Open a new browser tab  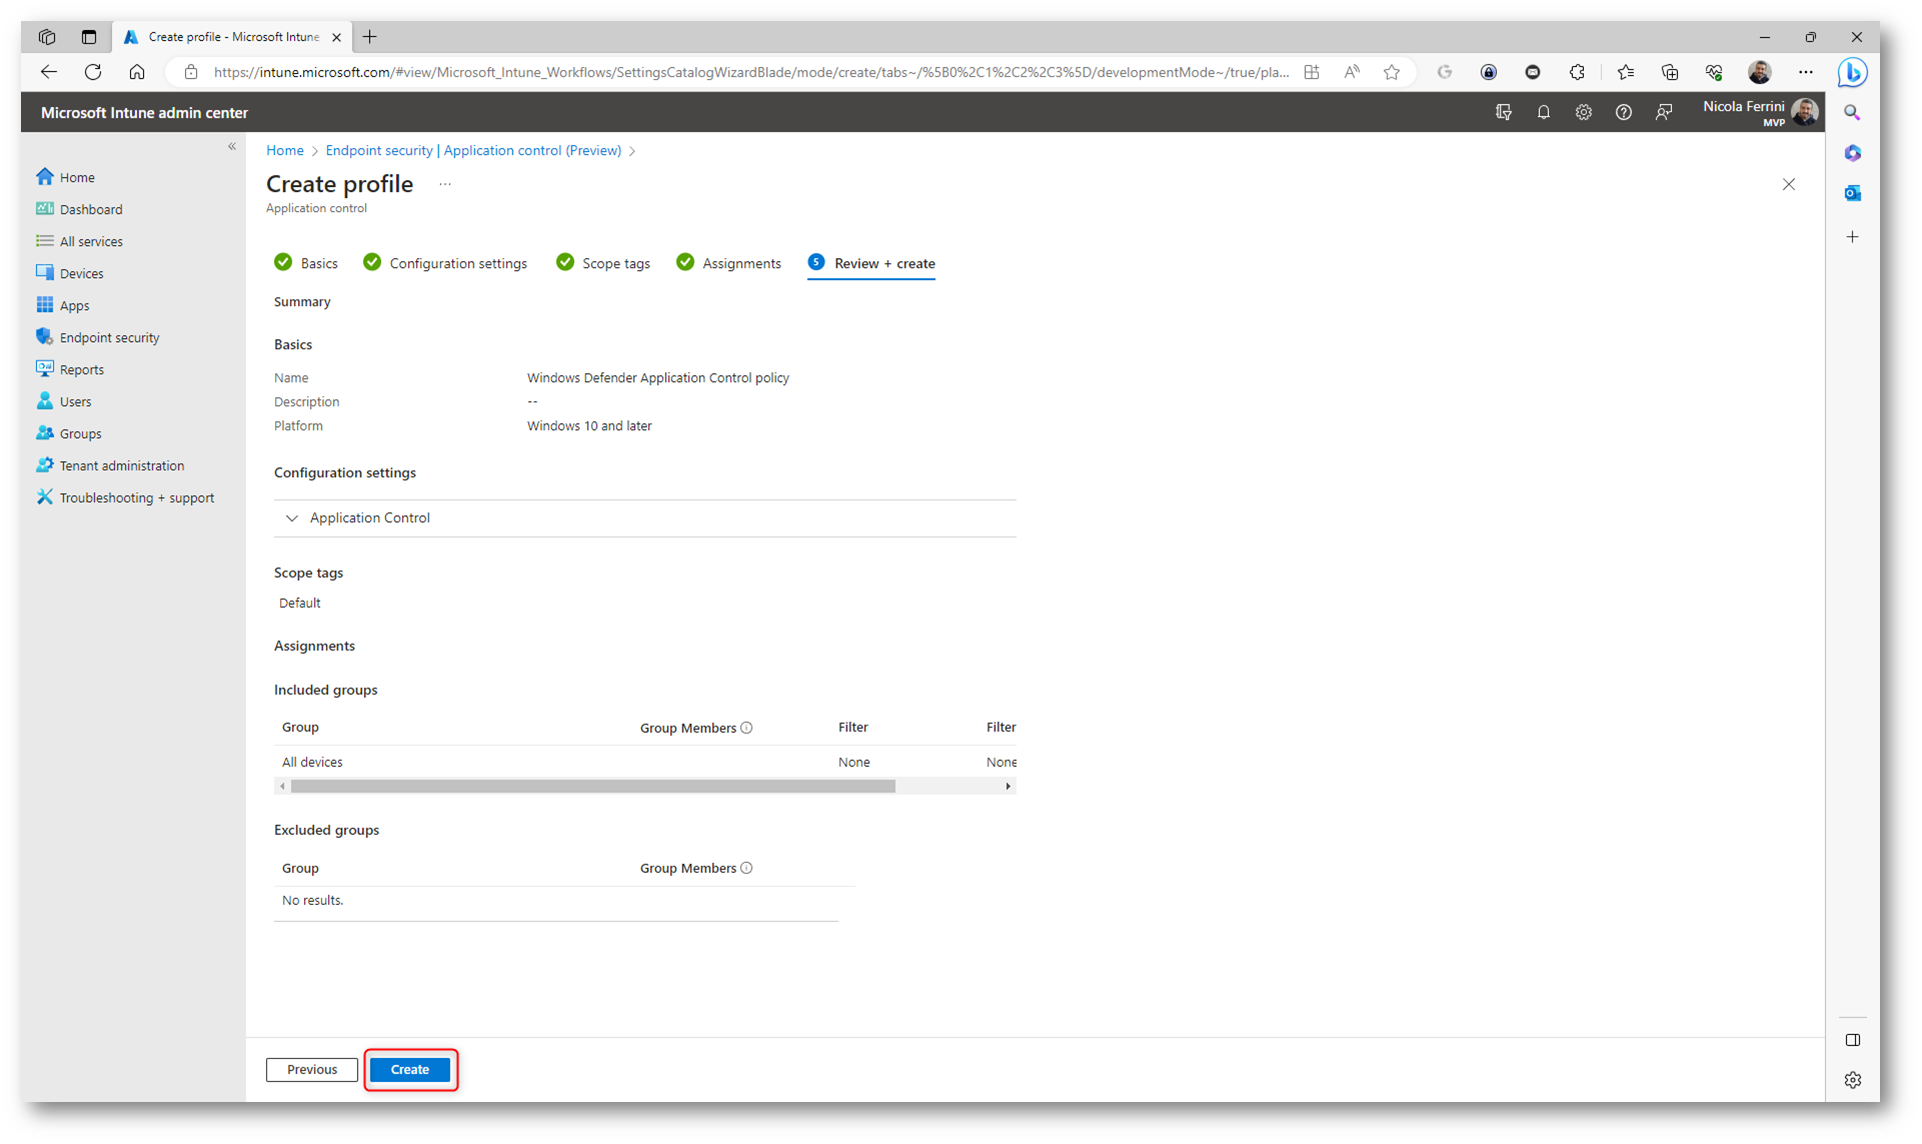click(370, 37)
